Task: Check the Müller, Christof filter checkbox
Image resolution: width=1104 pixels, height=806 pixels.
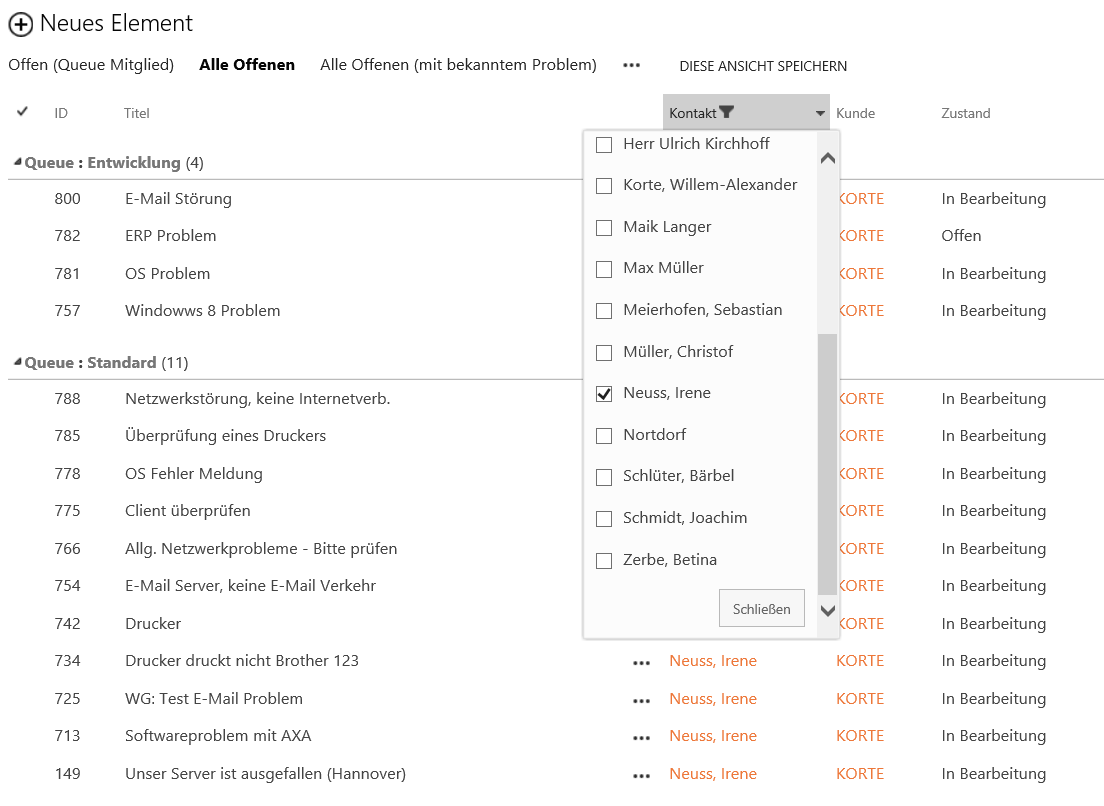Action: point(604,353)
